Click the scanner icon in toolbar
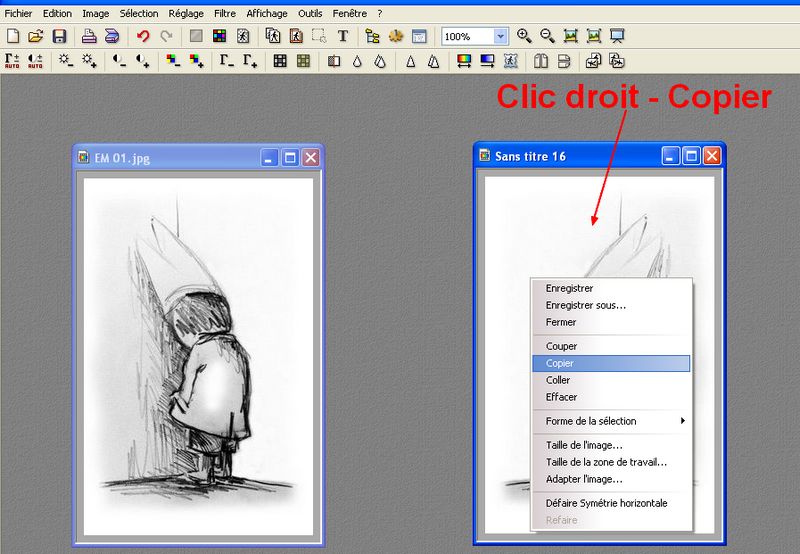Viewport: 800px width, 554px height. tap(111, 36)
